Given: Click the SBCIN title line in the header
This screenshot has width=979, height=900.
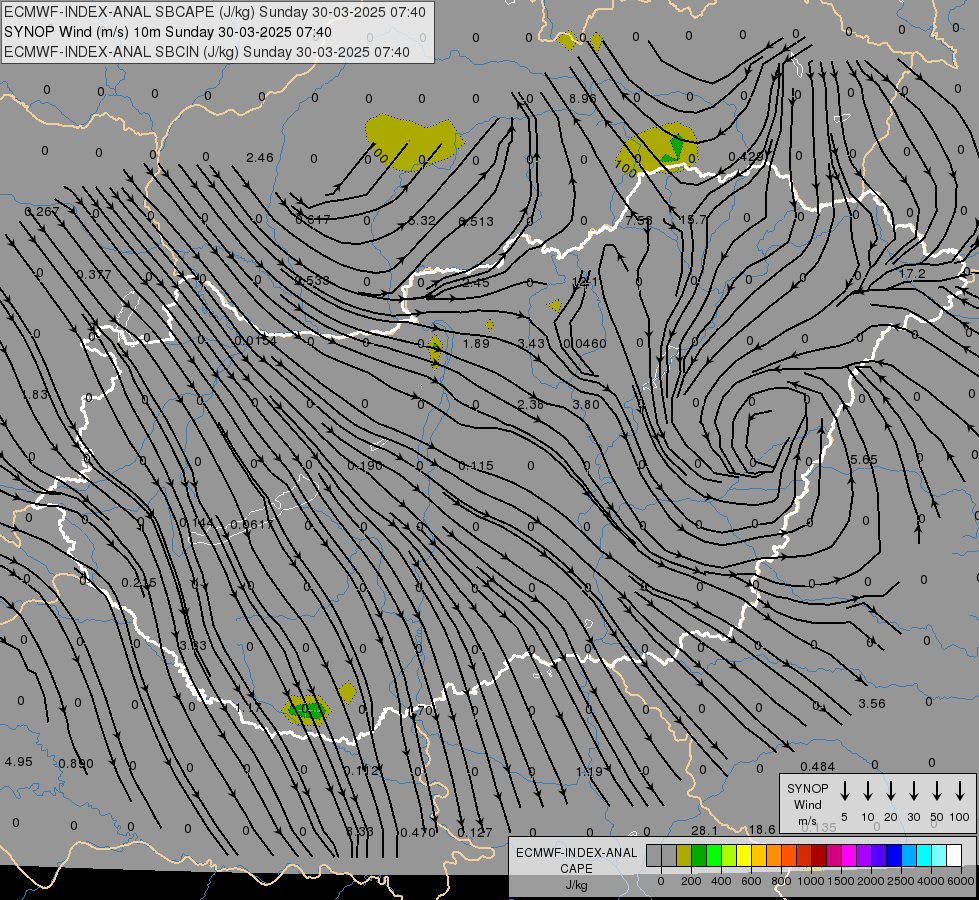Looking at the screenshot, I should pyautogui.click(x=207, y=52).
